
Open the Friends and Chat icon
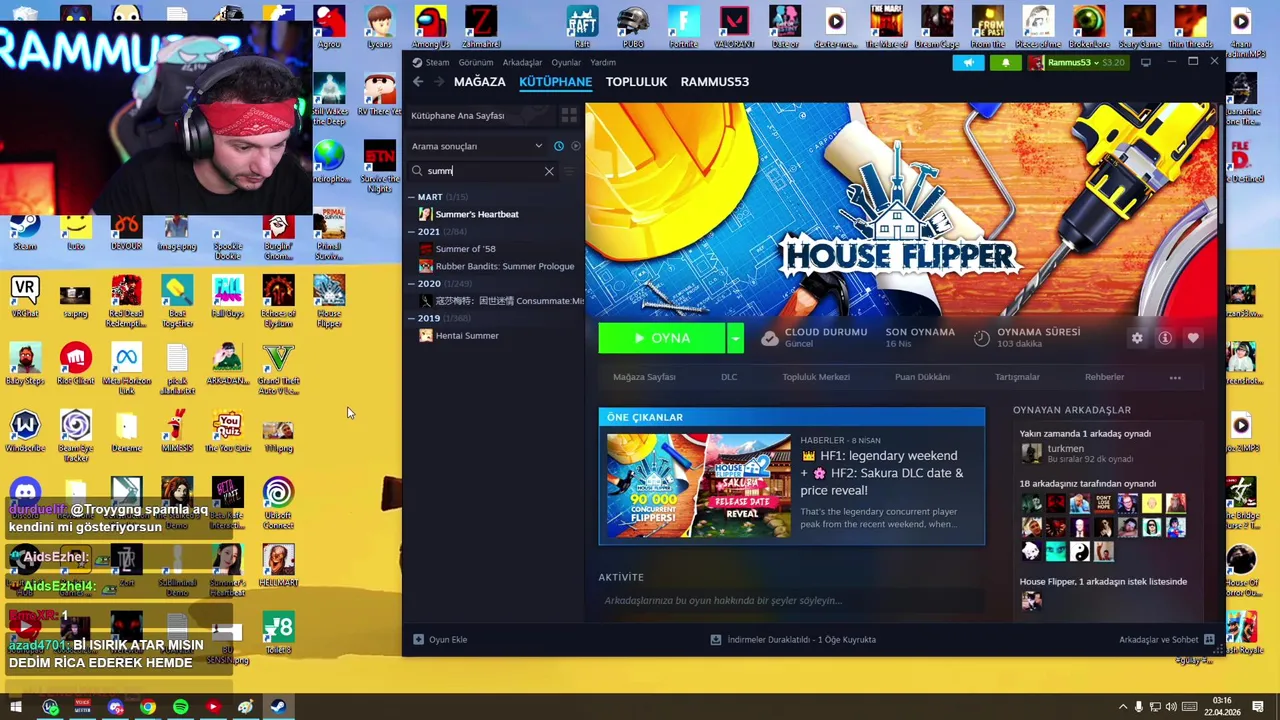(x=1209, y=639)
